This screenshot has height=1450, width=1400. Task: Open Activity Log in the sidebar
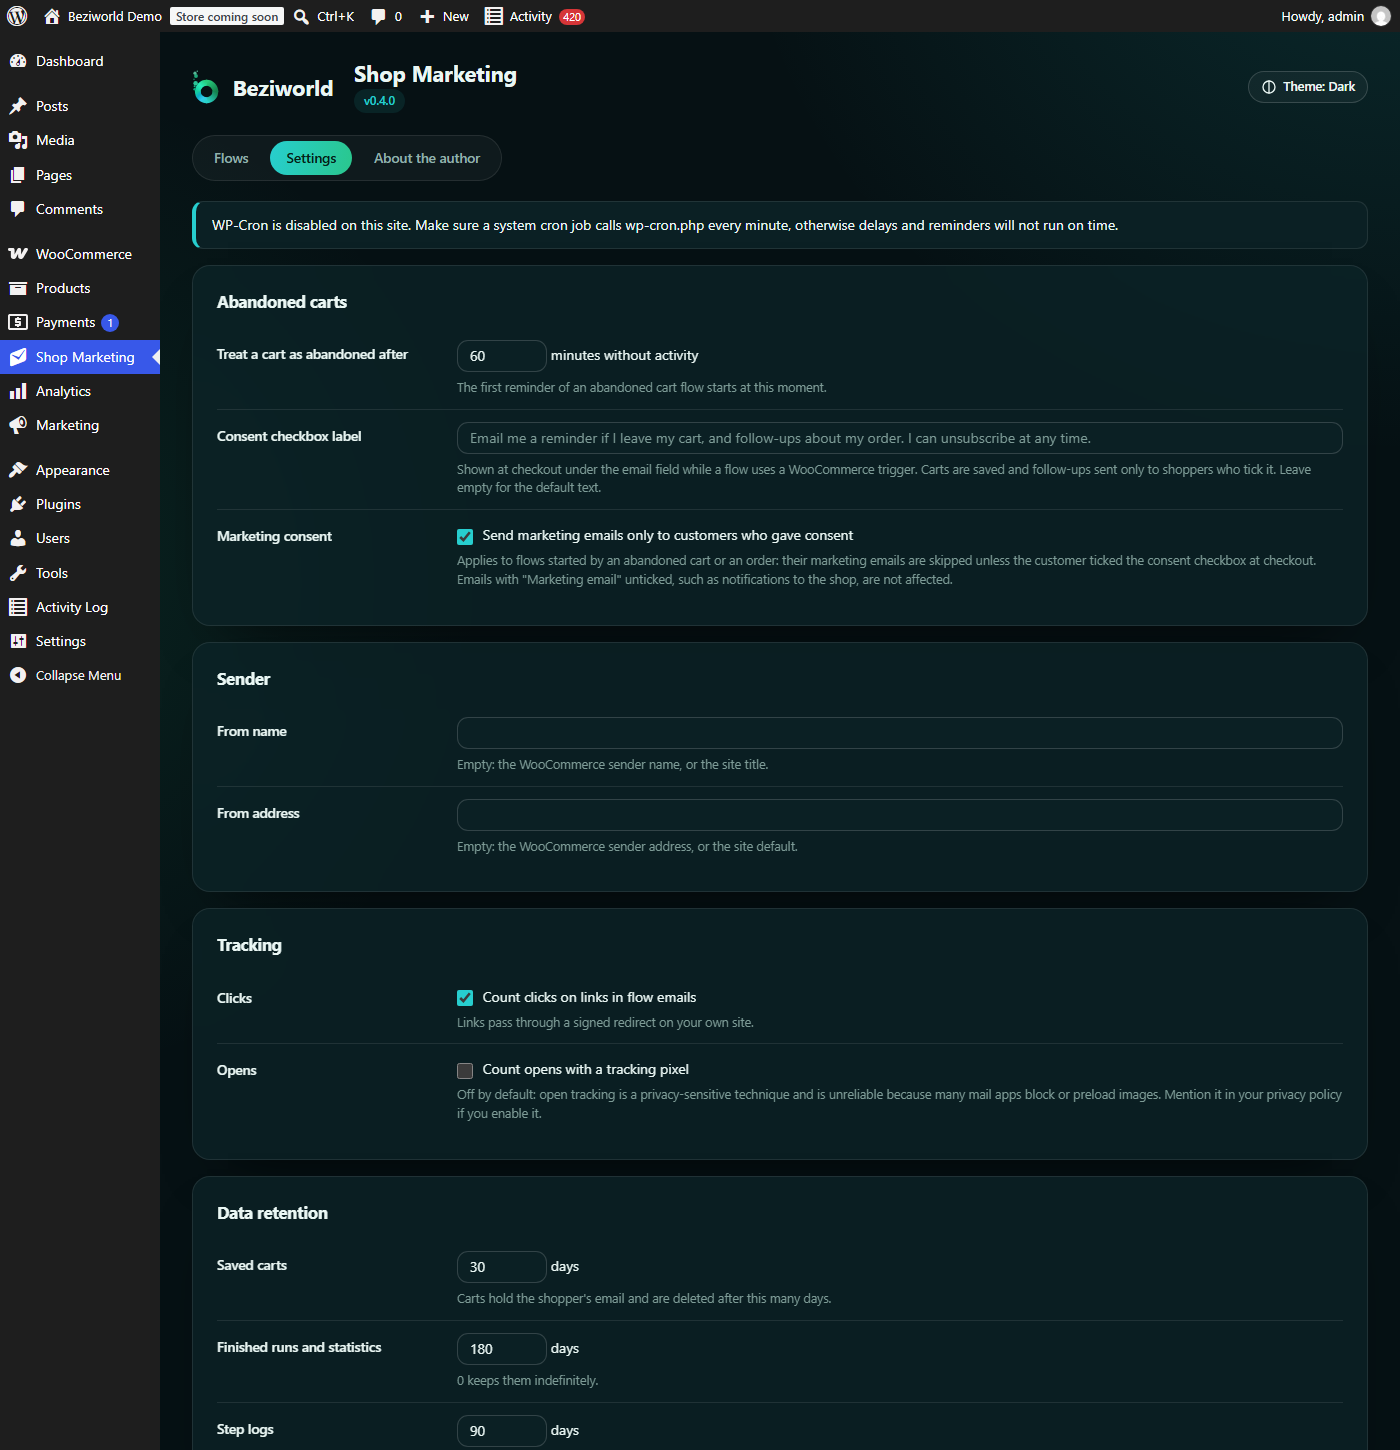(x=80, y=607)
